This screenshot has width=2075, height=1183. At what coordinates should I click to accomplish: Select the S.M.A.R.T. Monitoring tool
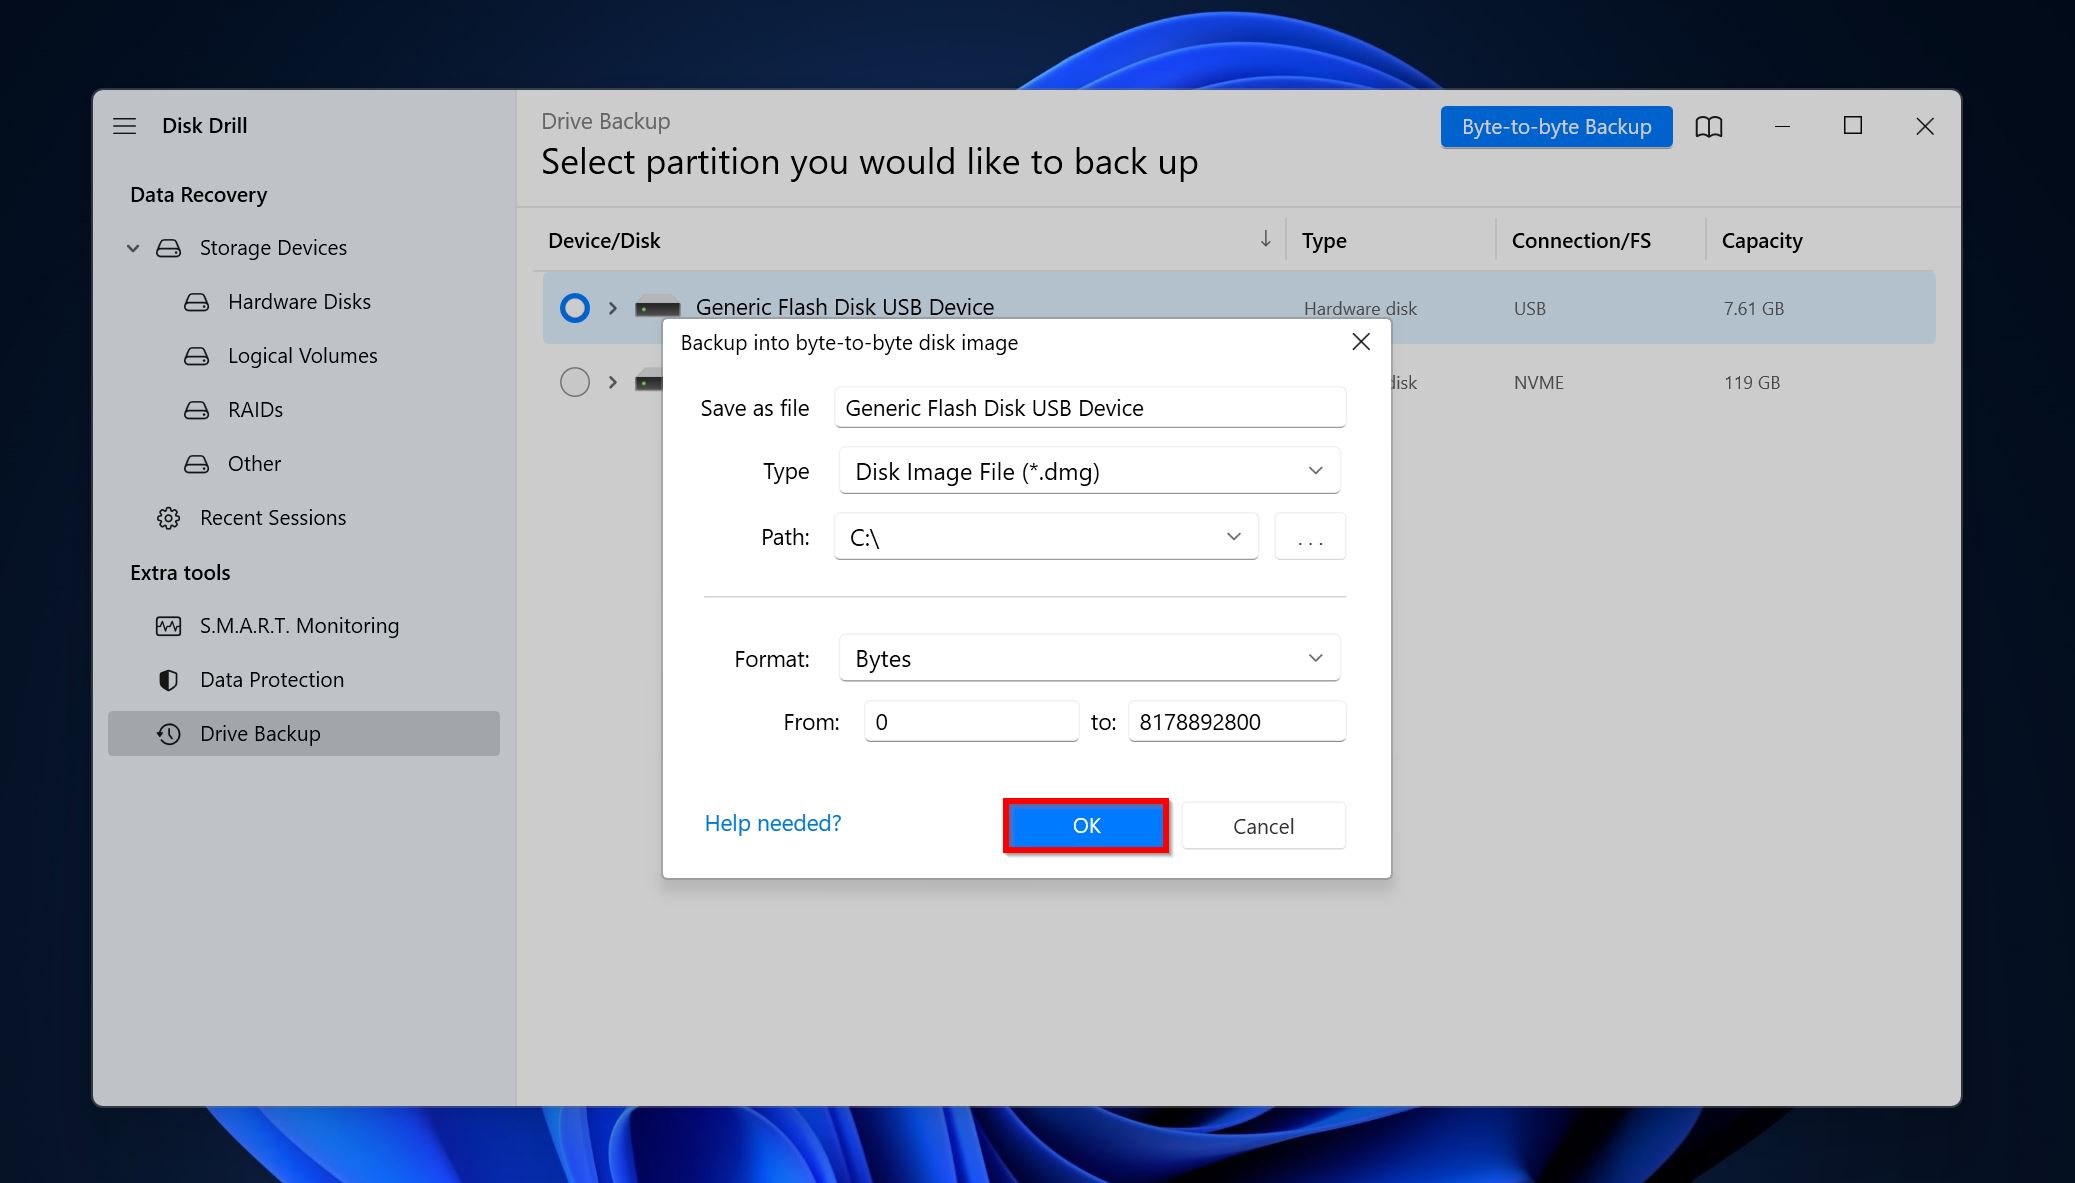point(301,624)
